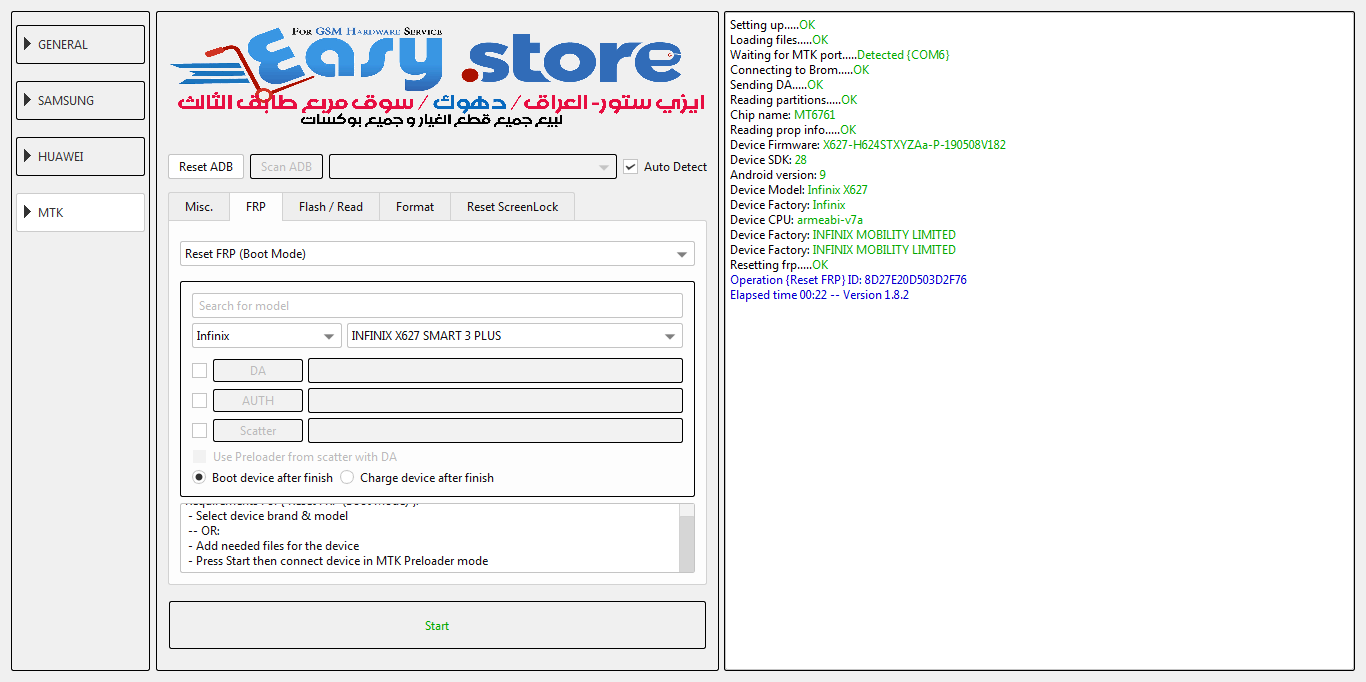This screenshot has width=1366, height=682.
Task: Open the Infinix brand dropdown
Action: tap(267, 336)
